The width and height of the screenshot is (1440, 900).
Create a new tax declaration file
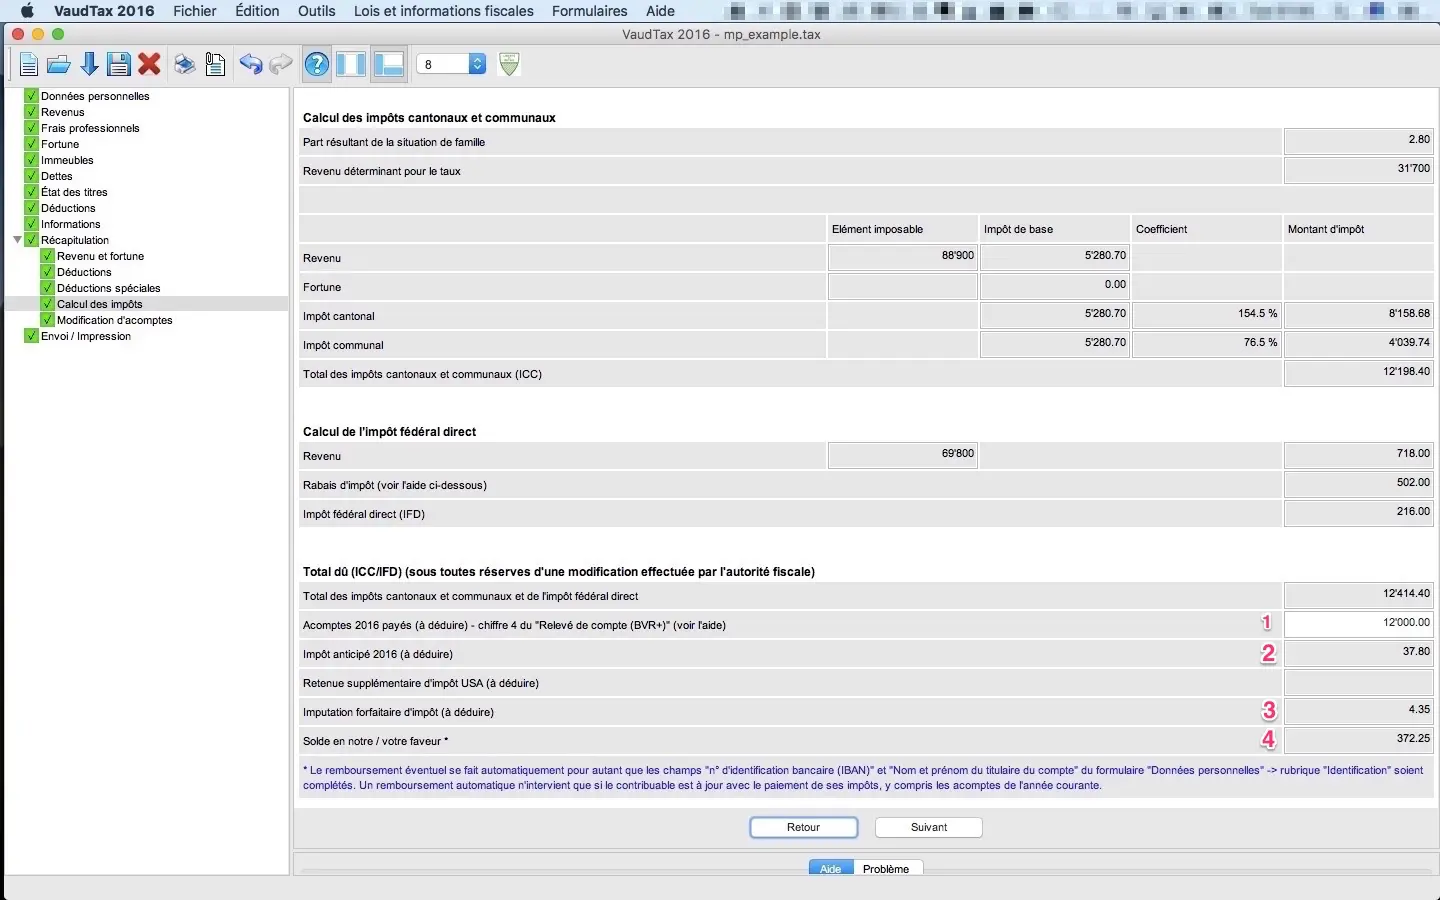point(29,65)
